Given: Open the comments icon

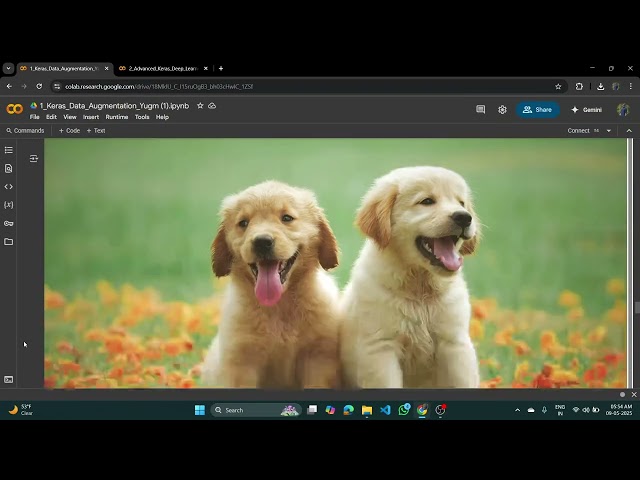Looking at the screenshot, I should click(481, 109).
